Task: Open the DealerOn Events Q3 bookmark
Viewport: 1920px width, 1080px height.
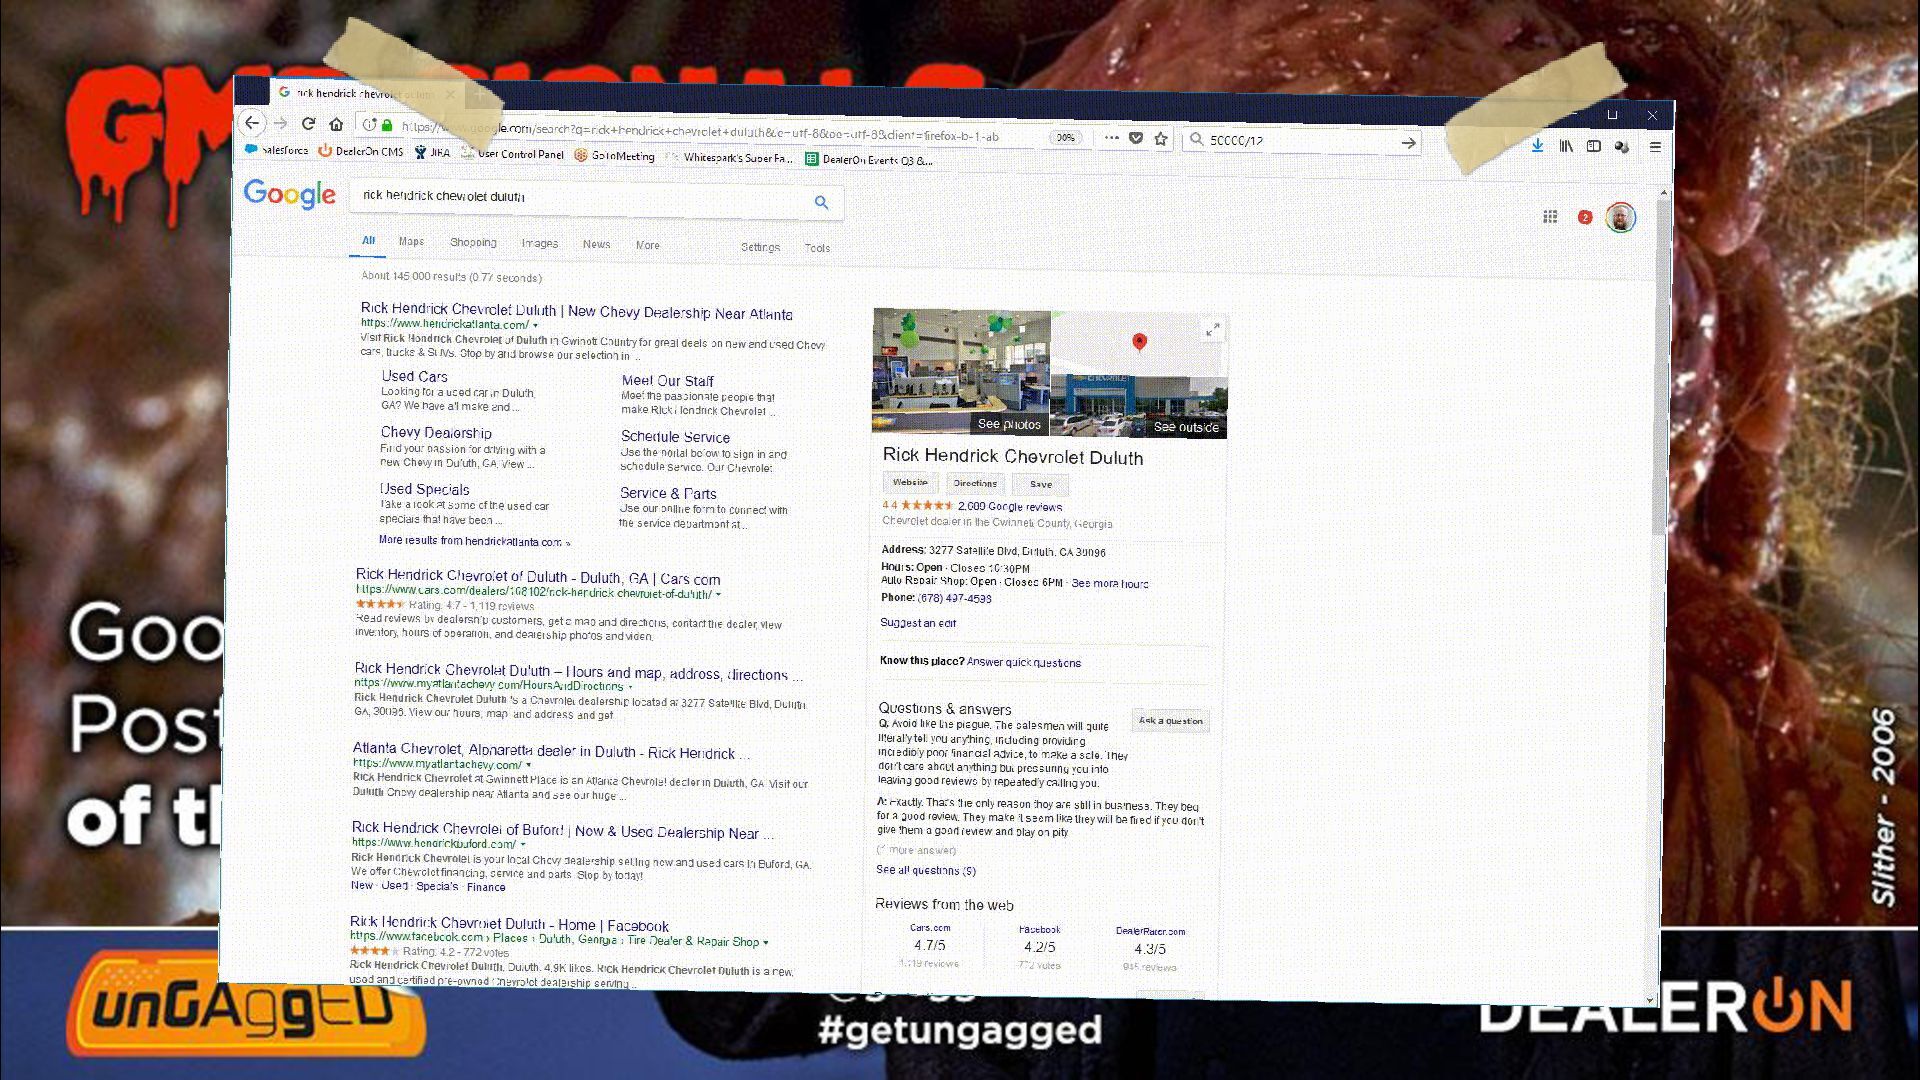Action: coord(869,160)
